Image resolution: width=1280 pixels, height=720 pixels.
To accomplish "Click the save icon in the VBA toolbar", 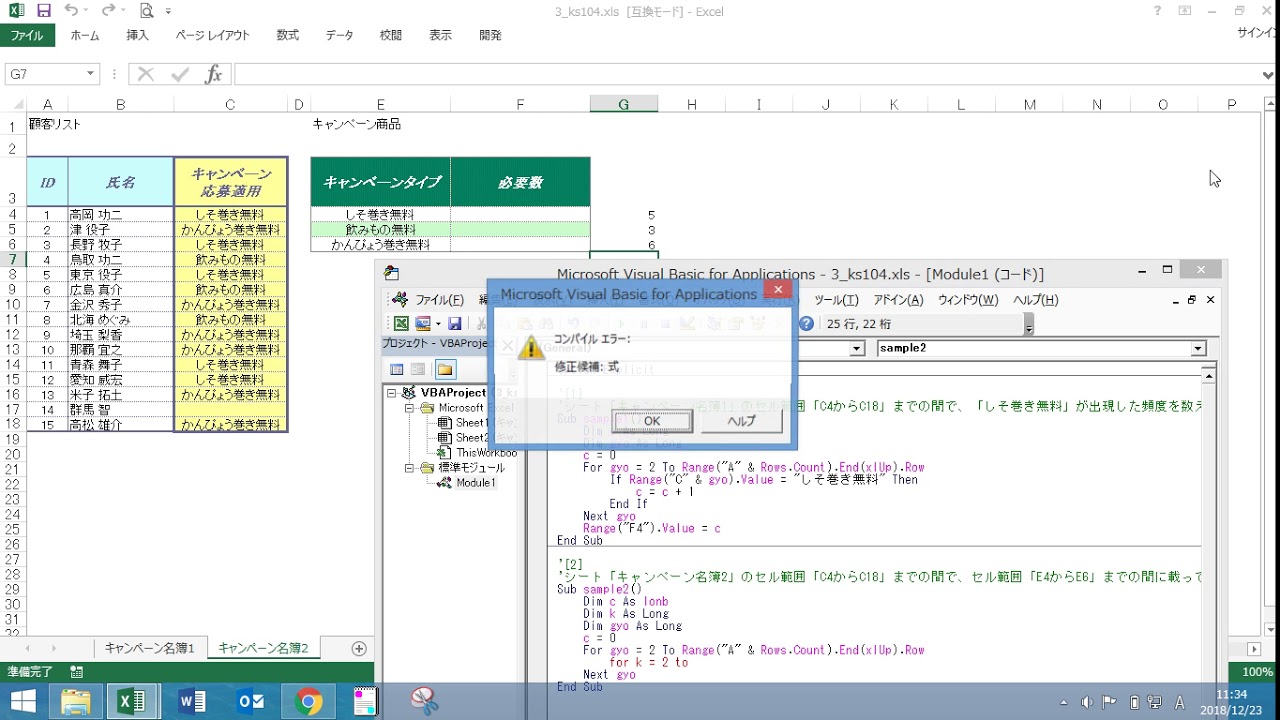I will (x=455, y=323).
